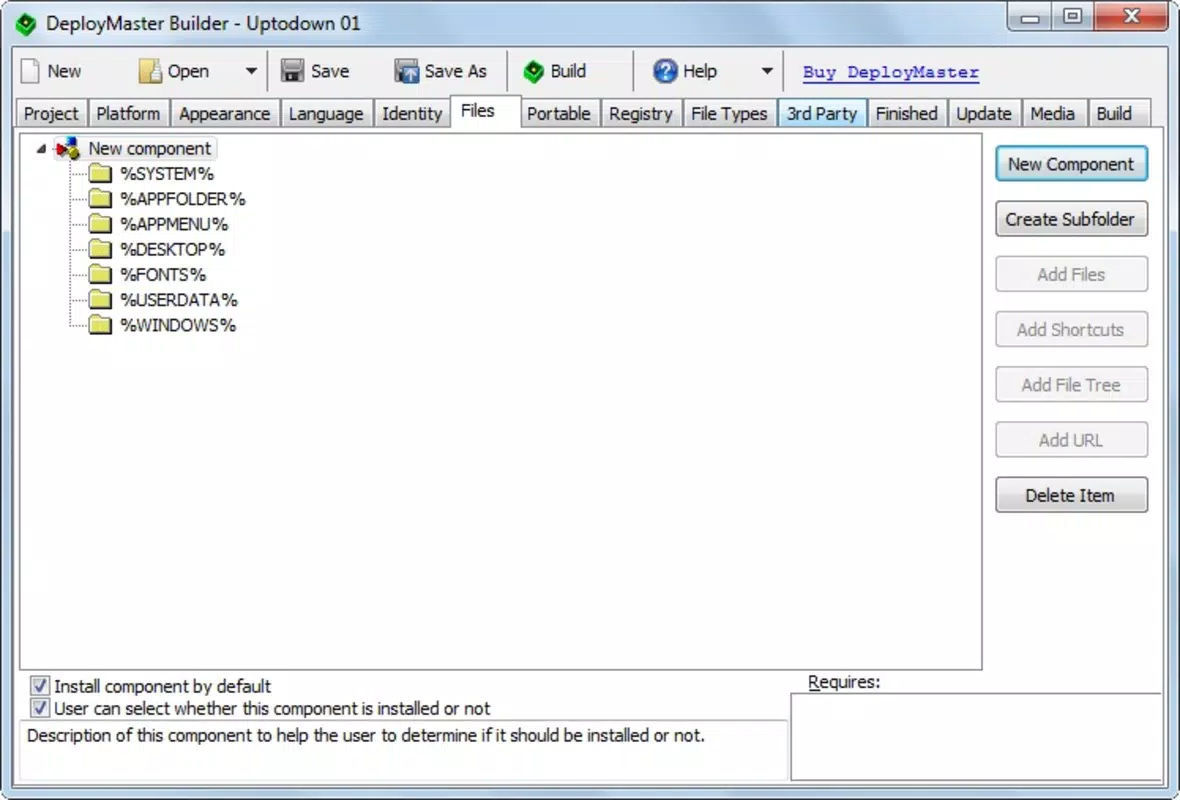Click the DeployMaster title bar app icon
Image resolution: width=1180 pixels, height=800 pixels.
[26, 24]
